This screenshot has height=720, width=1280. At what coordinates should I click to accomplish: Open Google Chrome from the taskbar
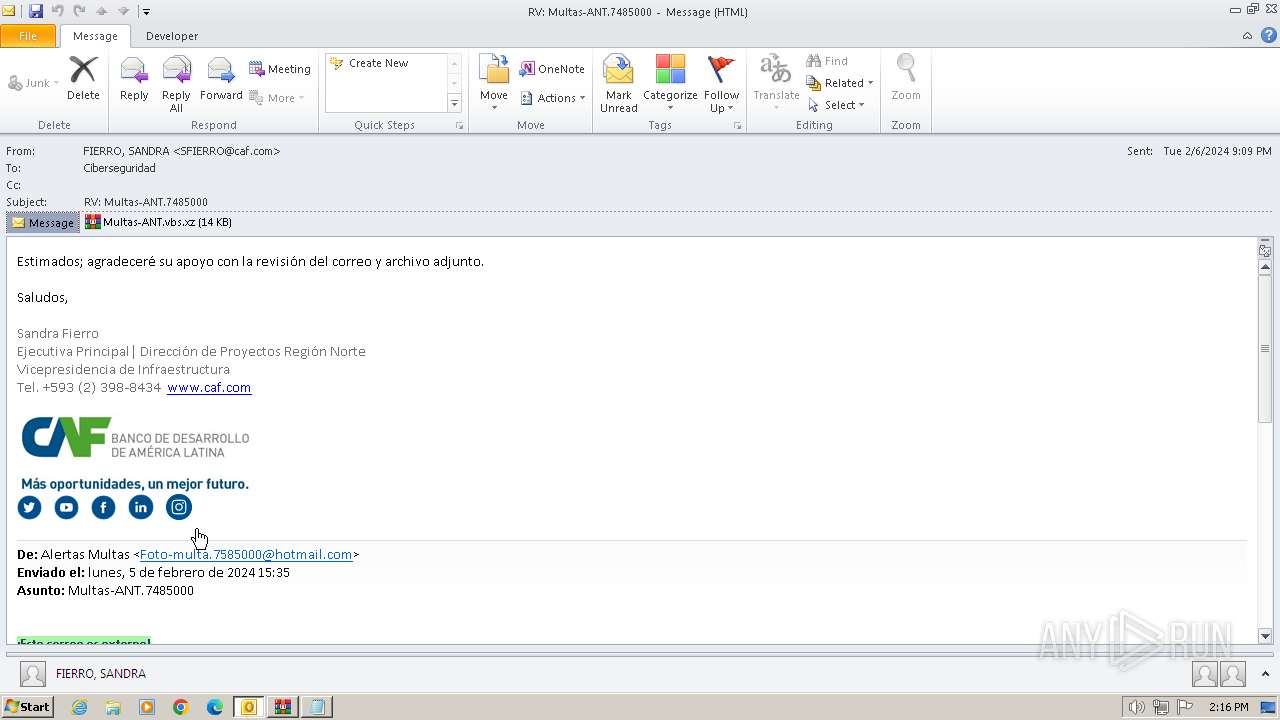pos(180,707)
